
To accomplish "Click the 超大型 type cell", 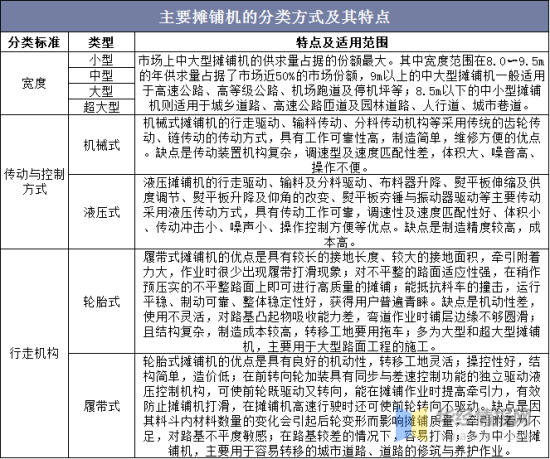I will 101,107.
